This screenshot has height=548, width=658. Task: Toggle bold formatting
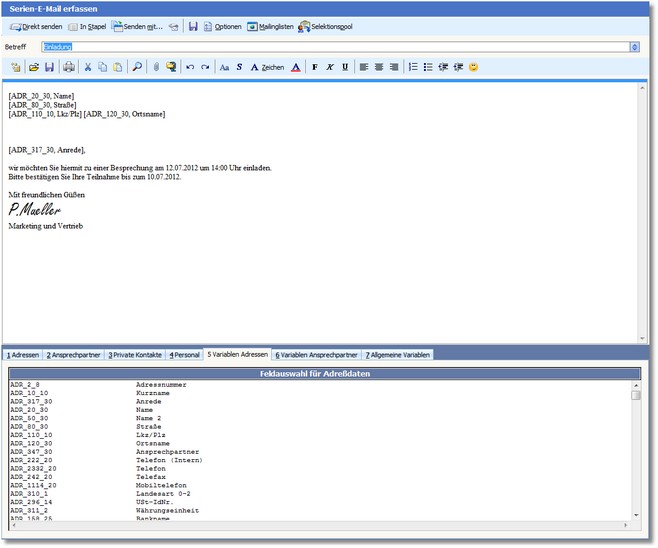(315, 67)
